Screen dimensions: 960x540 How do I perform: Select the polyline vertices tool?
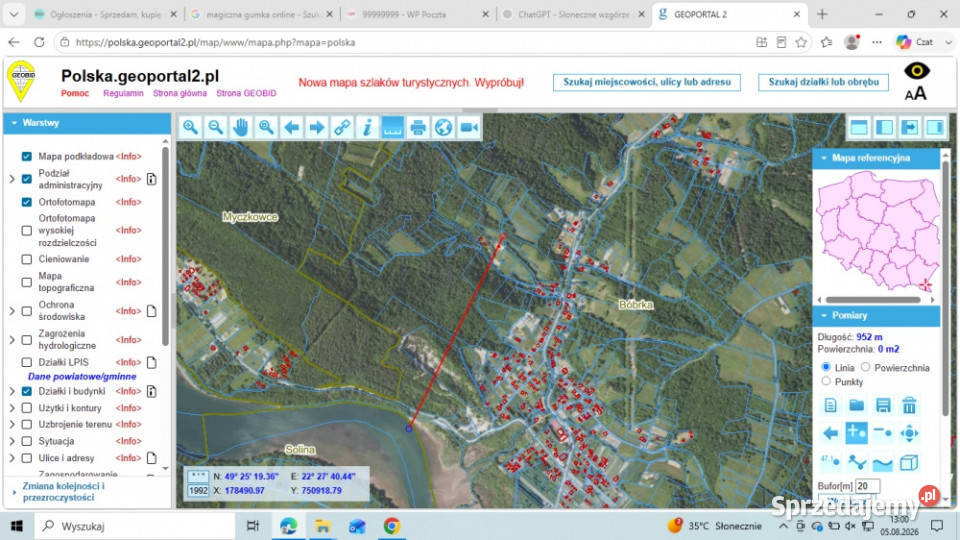(857, 462)
